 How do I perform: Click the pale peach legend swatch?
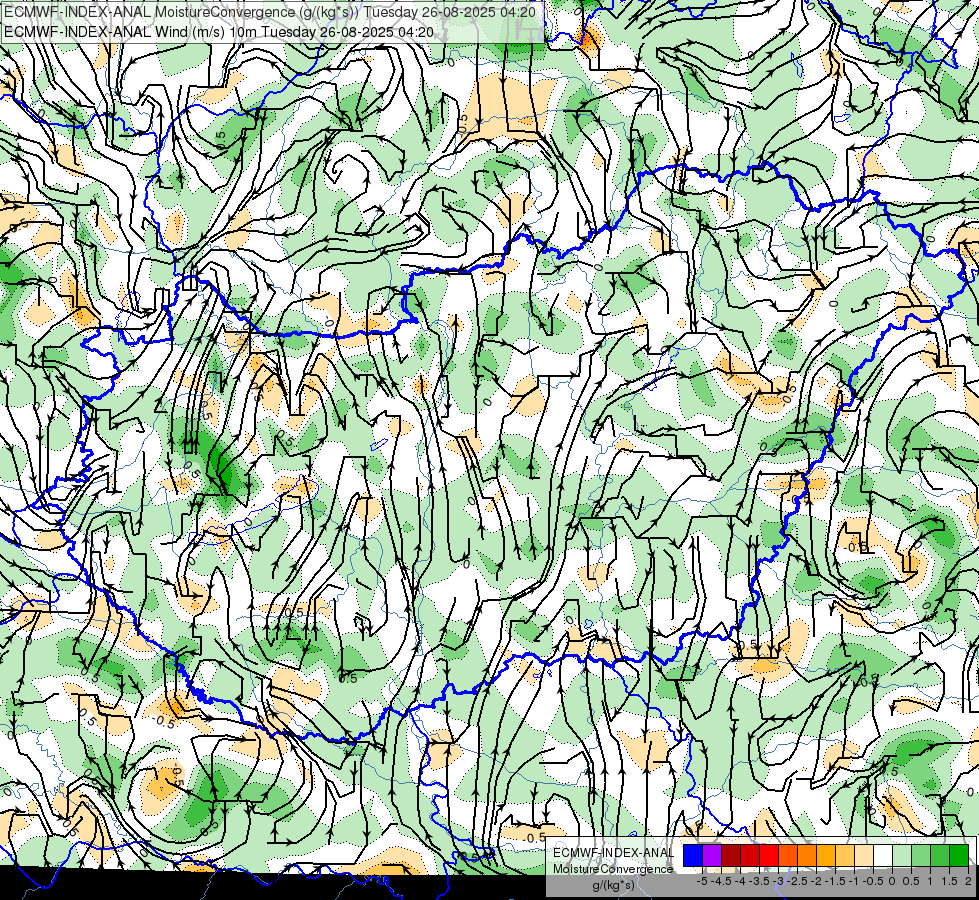[x=864, y=855]
